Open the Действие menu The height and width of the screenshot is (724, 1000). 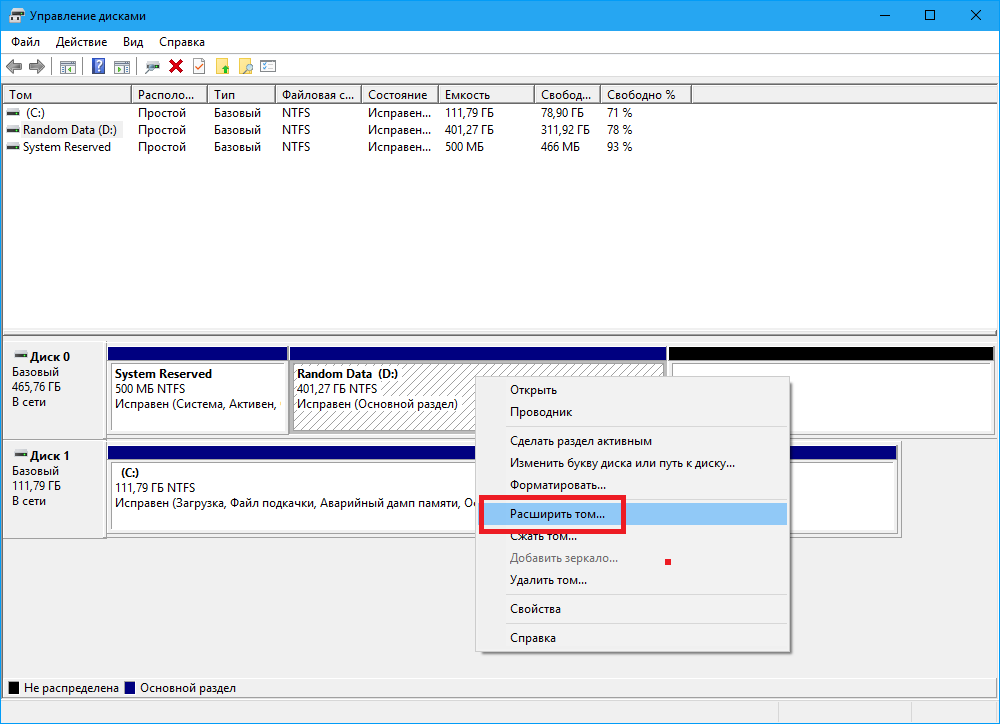(x=81, y=42)
